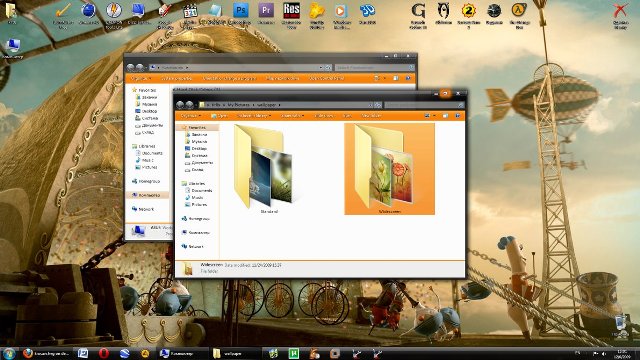
Task: Expand Include in library dropdown
Action: tap(254, 116)
